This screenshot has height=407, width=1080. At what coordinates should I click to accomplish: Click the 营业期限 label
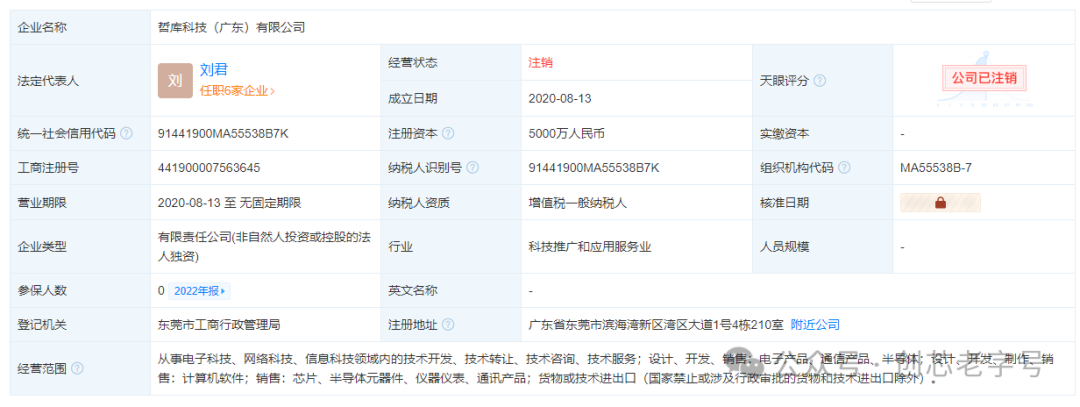pos(41,203)
